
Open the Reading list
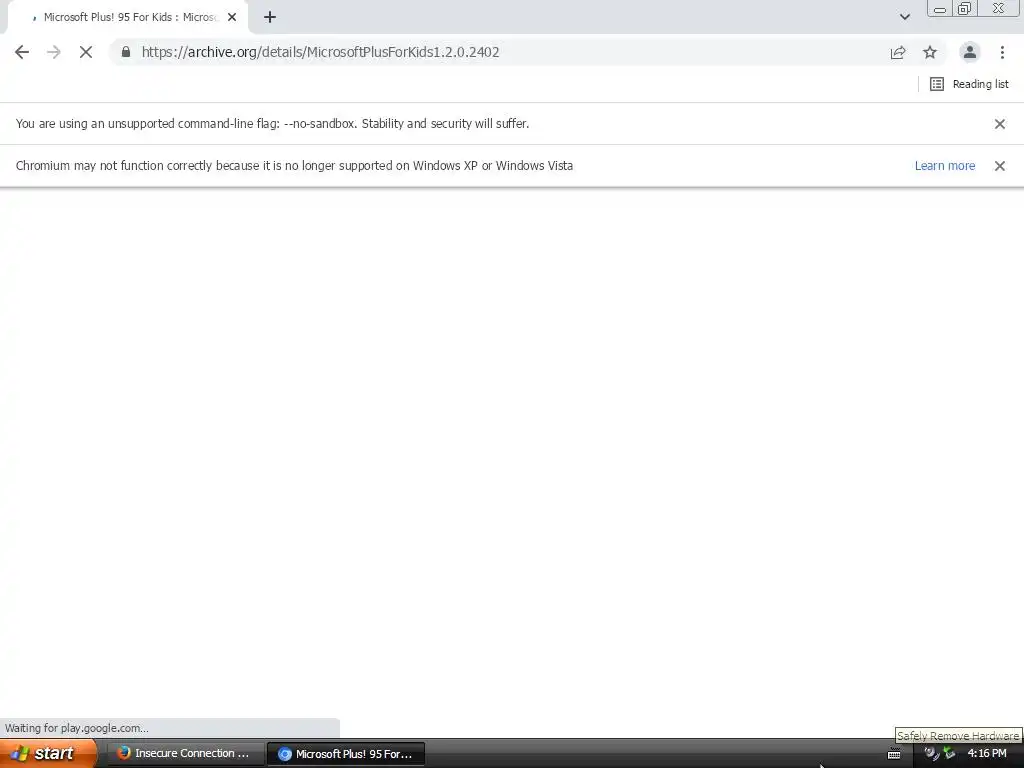pos(969,84)
